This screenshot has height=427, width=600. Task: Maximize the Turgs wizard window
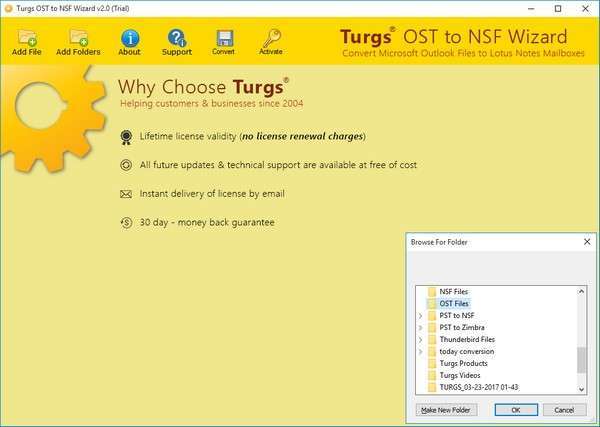[x=558, y=8]
